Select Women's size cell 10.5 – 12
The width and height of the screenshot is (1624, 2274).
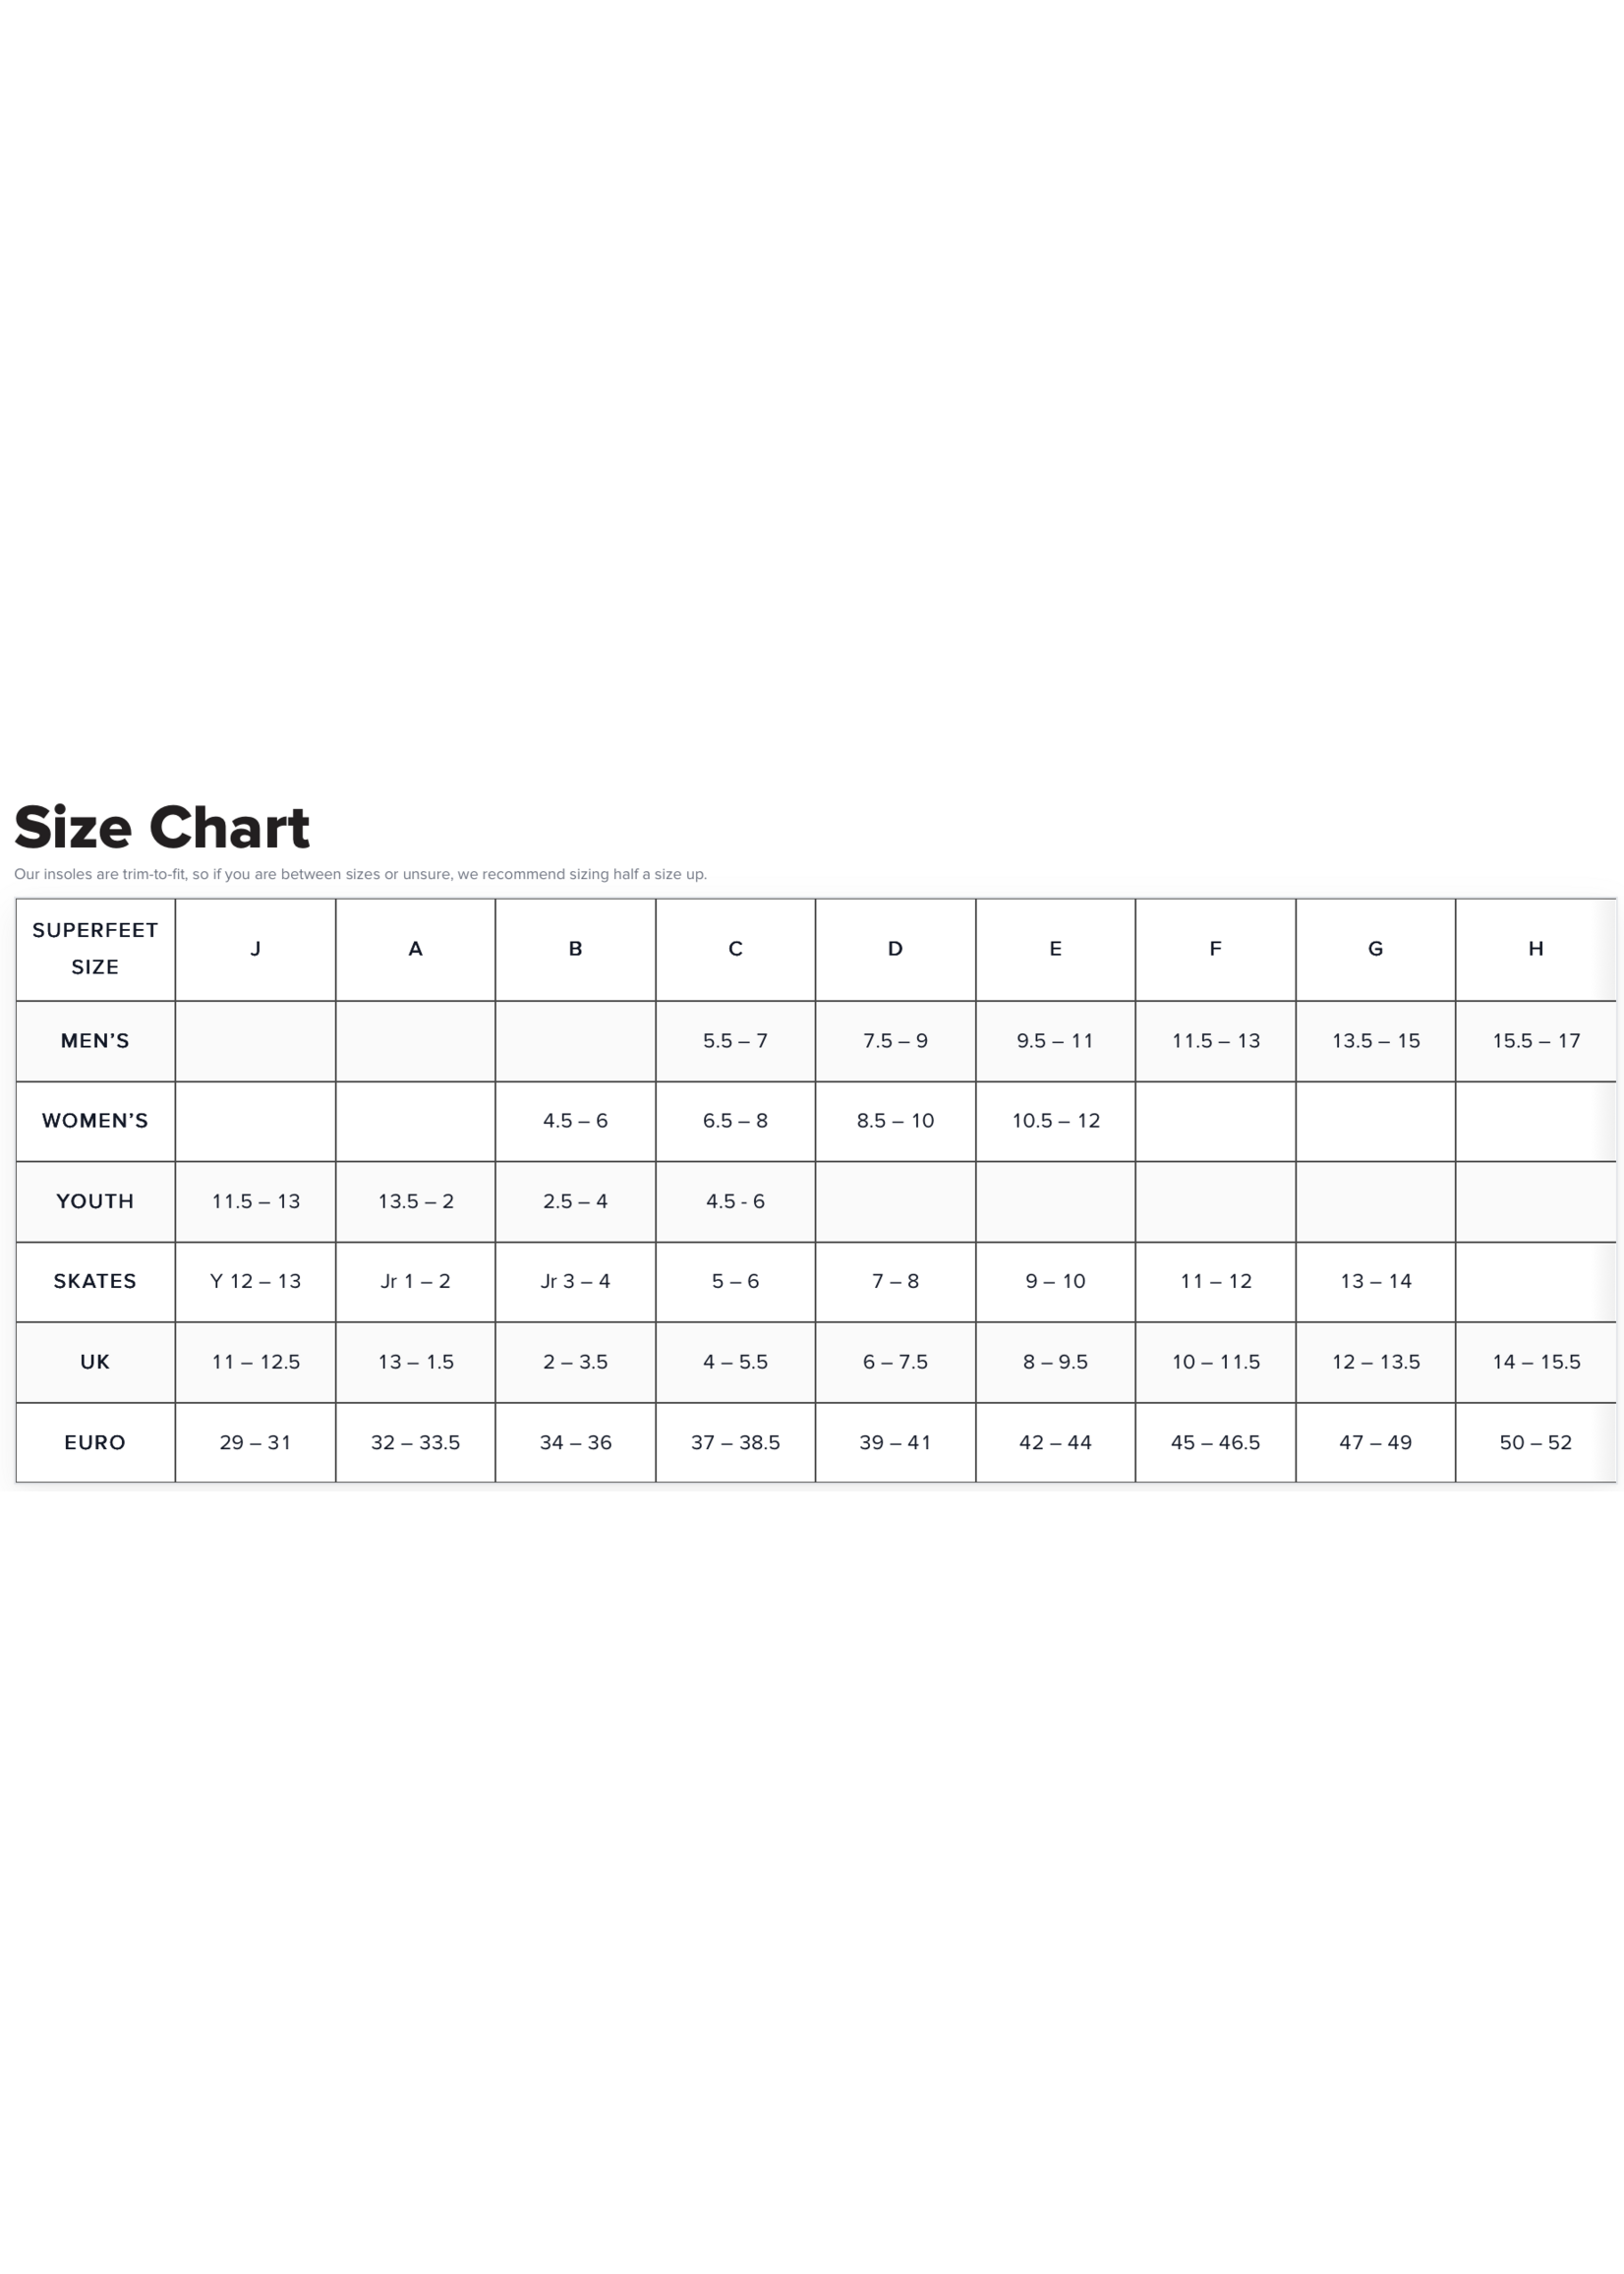pos(1055,1120)
